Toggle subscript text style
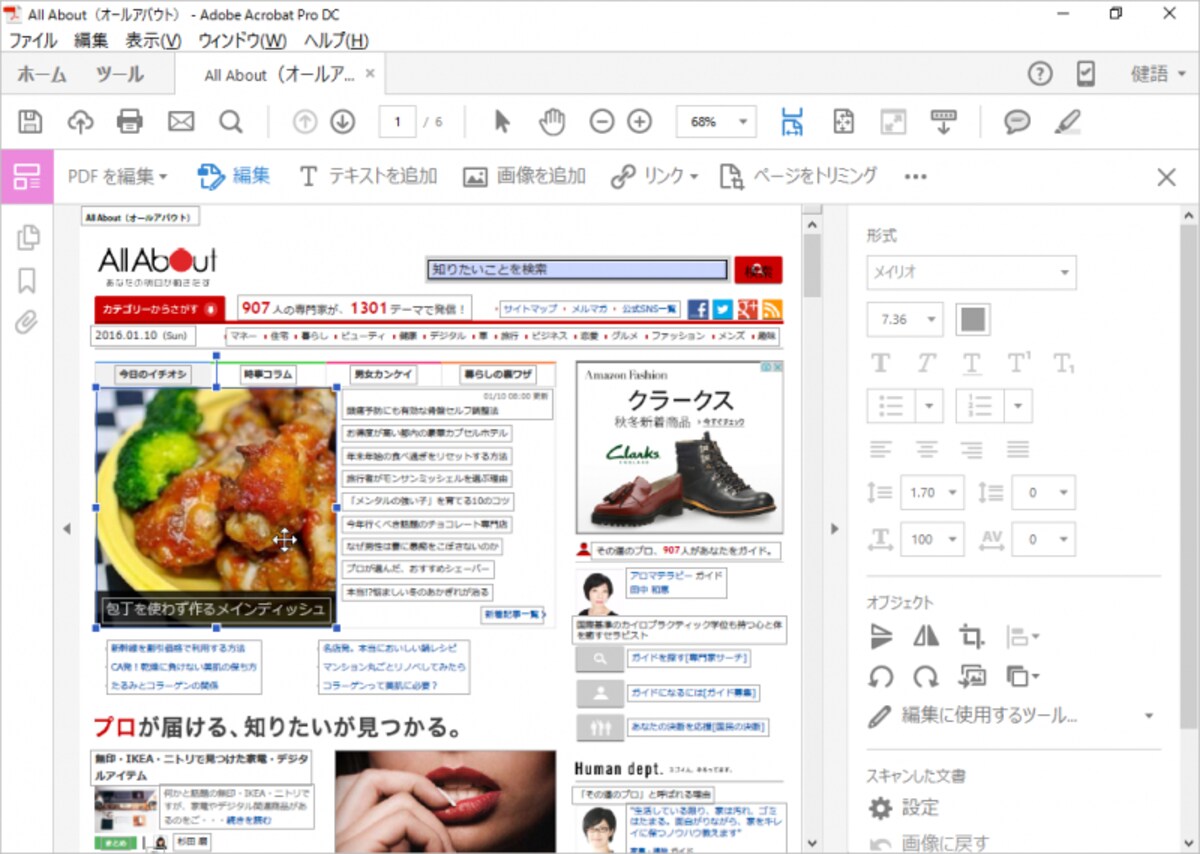This screenshot has height=854, width=1200. click(1064, 364)
